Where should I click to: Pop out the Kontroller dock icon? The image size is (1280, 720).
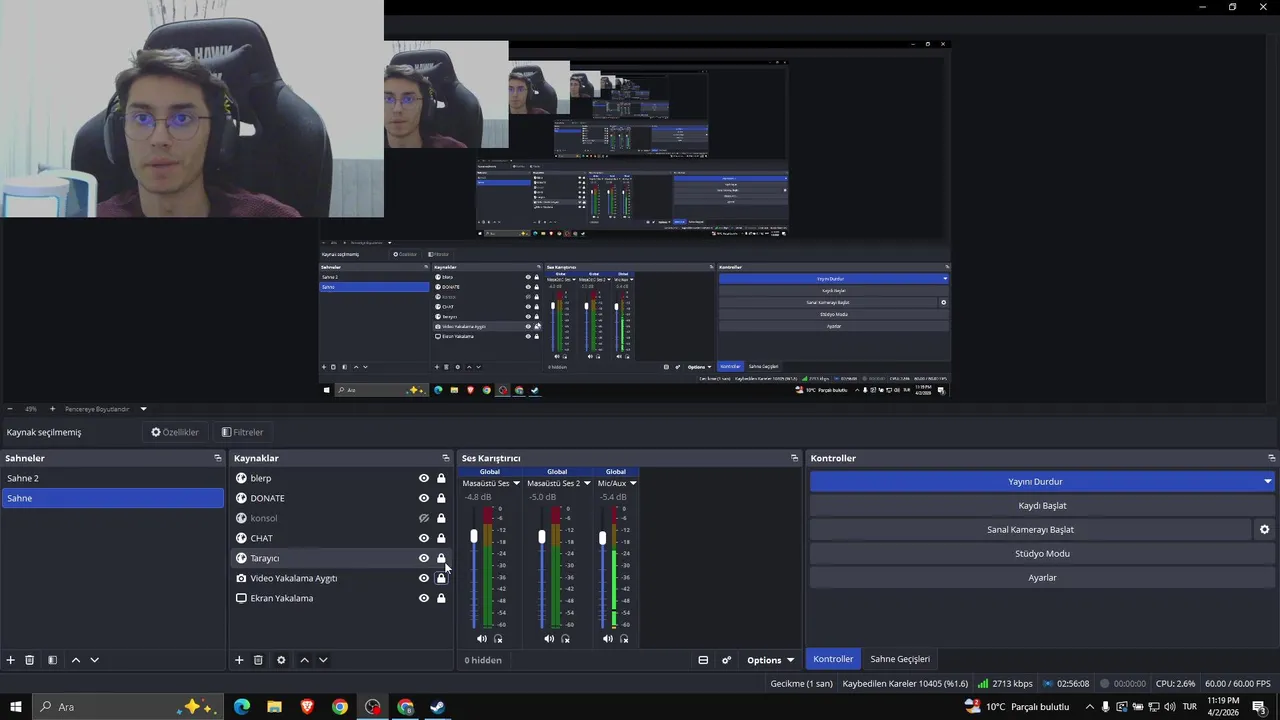pyautogui.click(x=1271, y=458)
